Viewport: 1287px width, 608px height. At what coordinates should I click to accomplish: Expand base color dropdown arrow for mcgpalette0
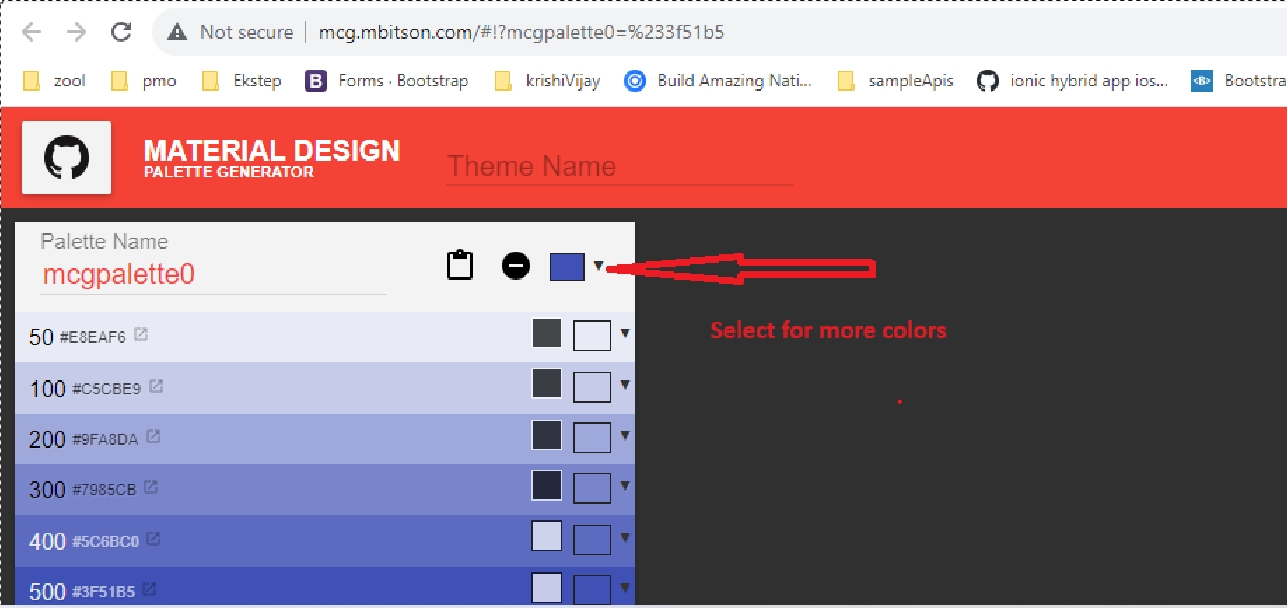pyautogui.click(x=598, y=266)
